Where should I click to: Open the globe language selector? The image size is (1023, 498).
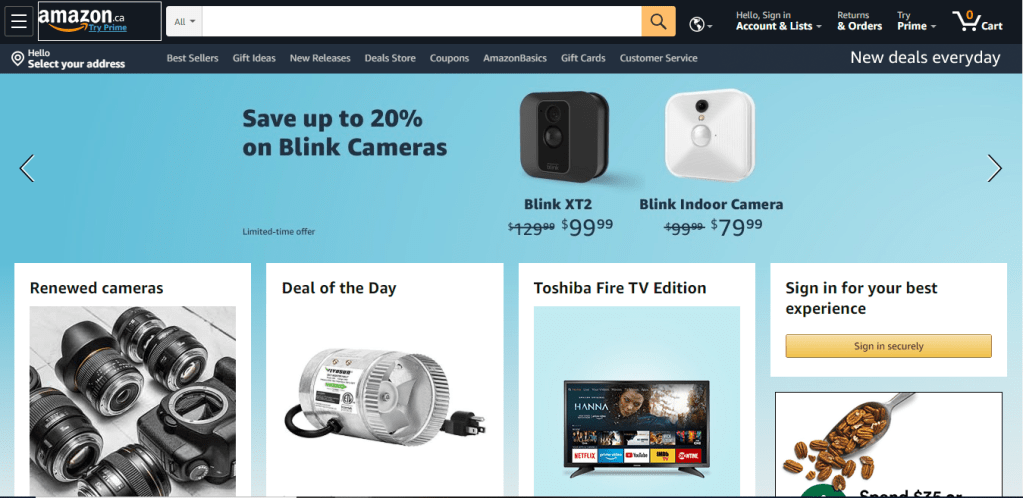pos(701,25)
